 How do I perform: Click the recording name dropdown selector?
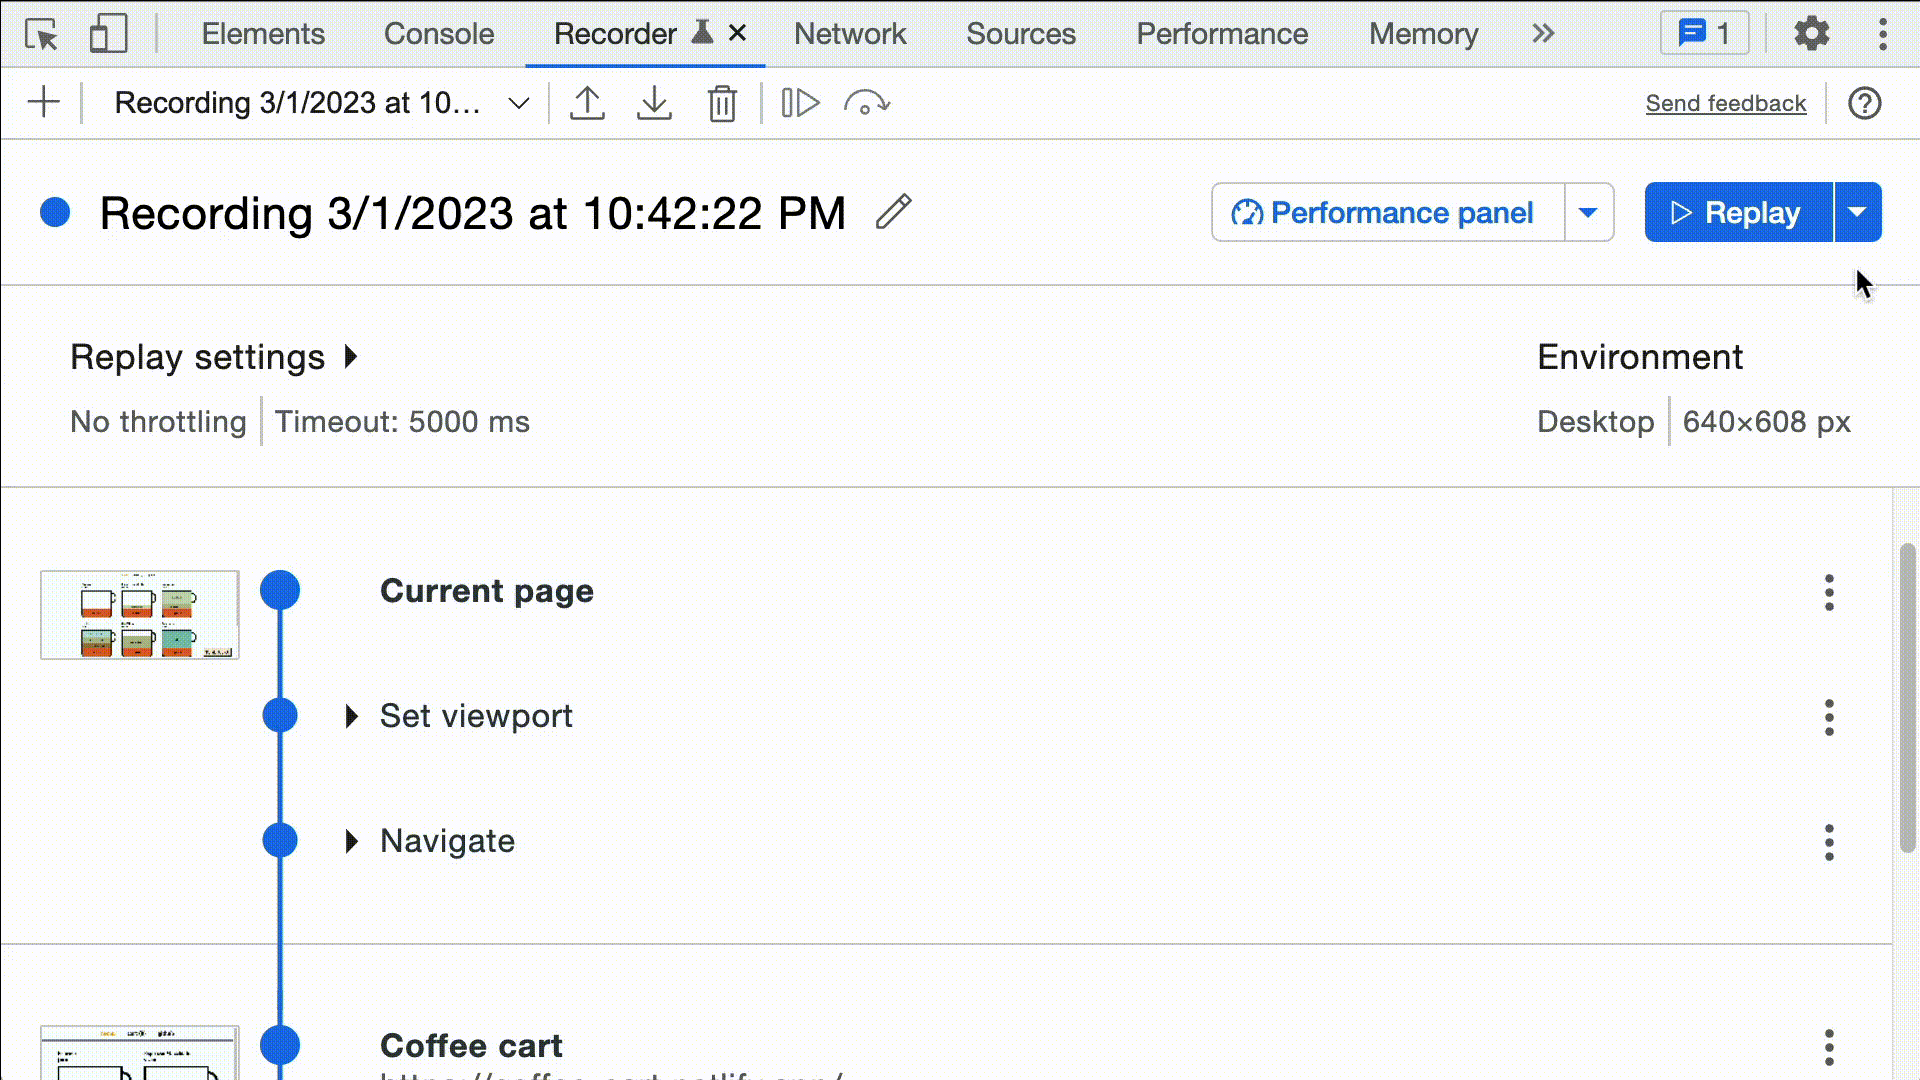(518, 103)
